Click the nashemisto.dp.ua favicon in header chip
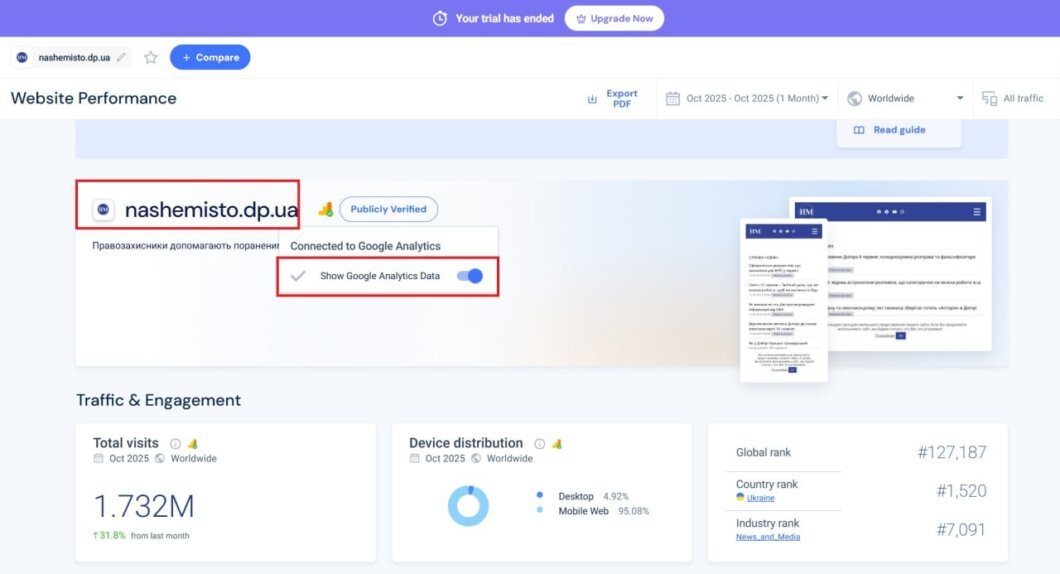The height and width of the screenshot is (574, 1060). [x=23, y=58]
